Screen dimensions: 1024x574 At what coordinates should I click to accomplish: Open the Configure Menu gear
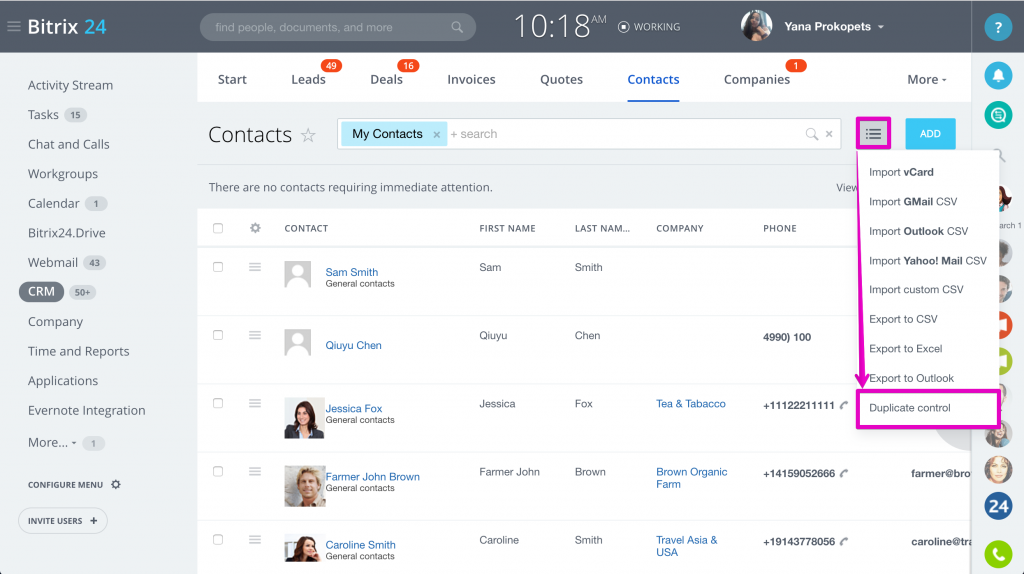point(116,485)
